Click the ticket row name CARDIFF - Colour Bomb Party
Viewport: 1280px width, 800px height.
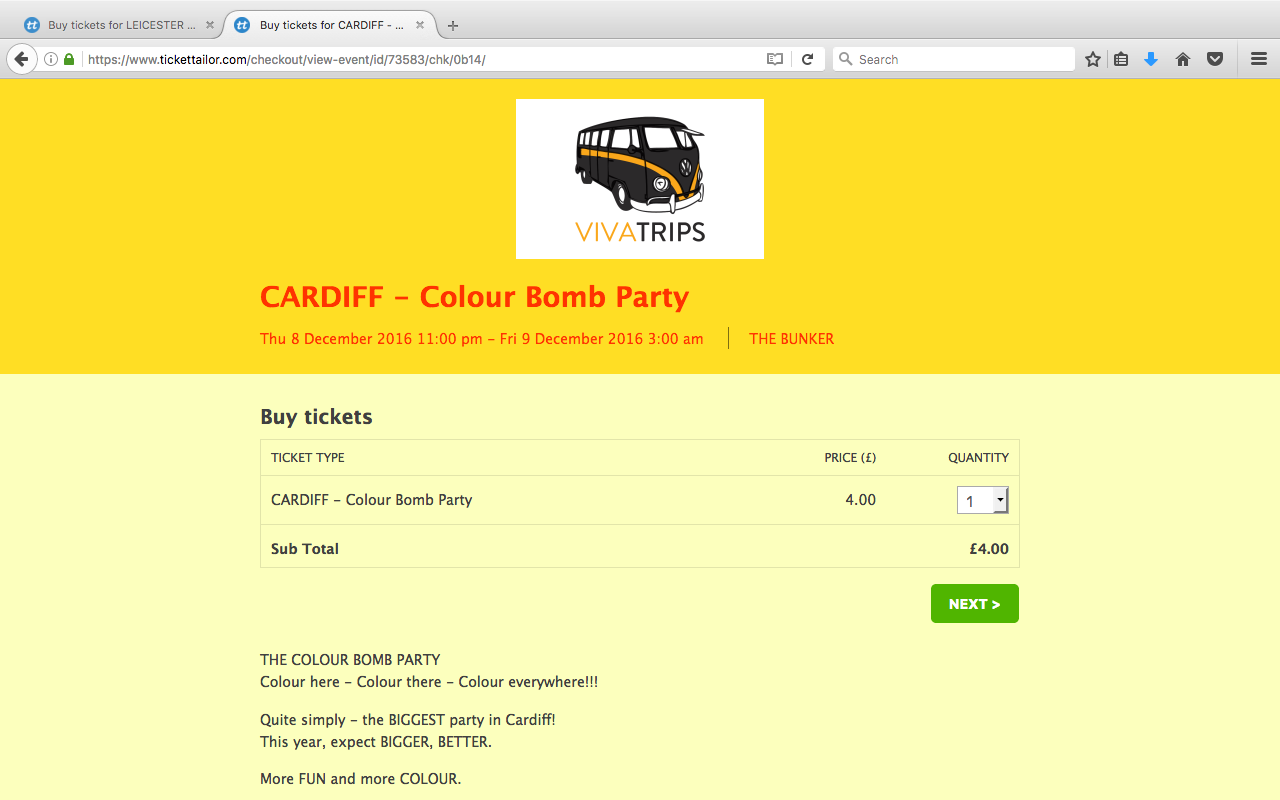372,500
